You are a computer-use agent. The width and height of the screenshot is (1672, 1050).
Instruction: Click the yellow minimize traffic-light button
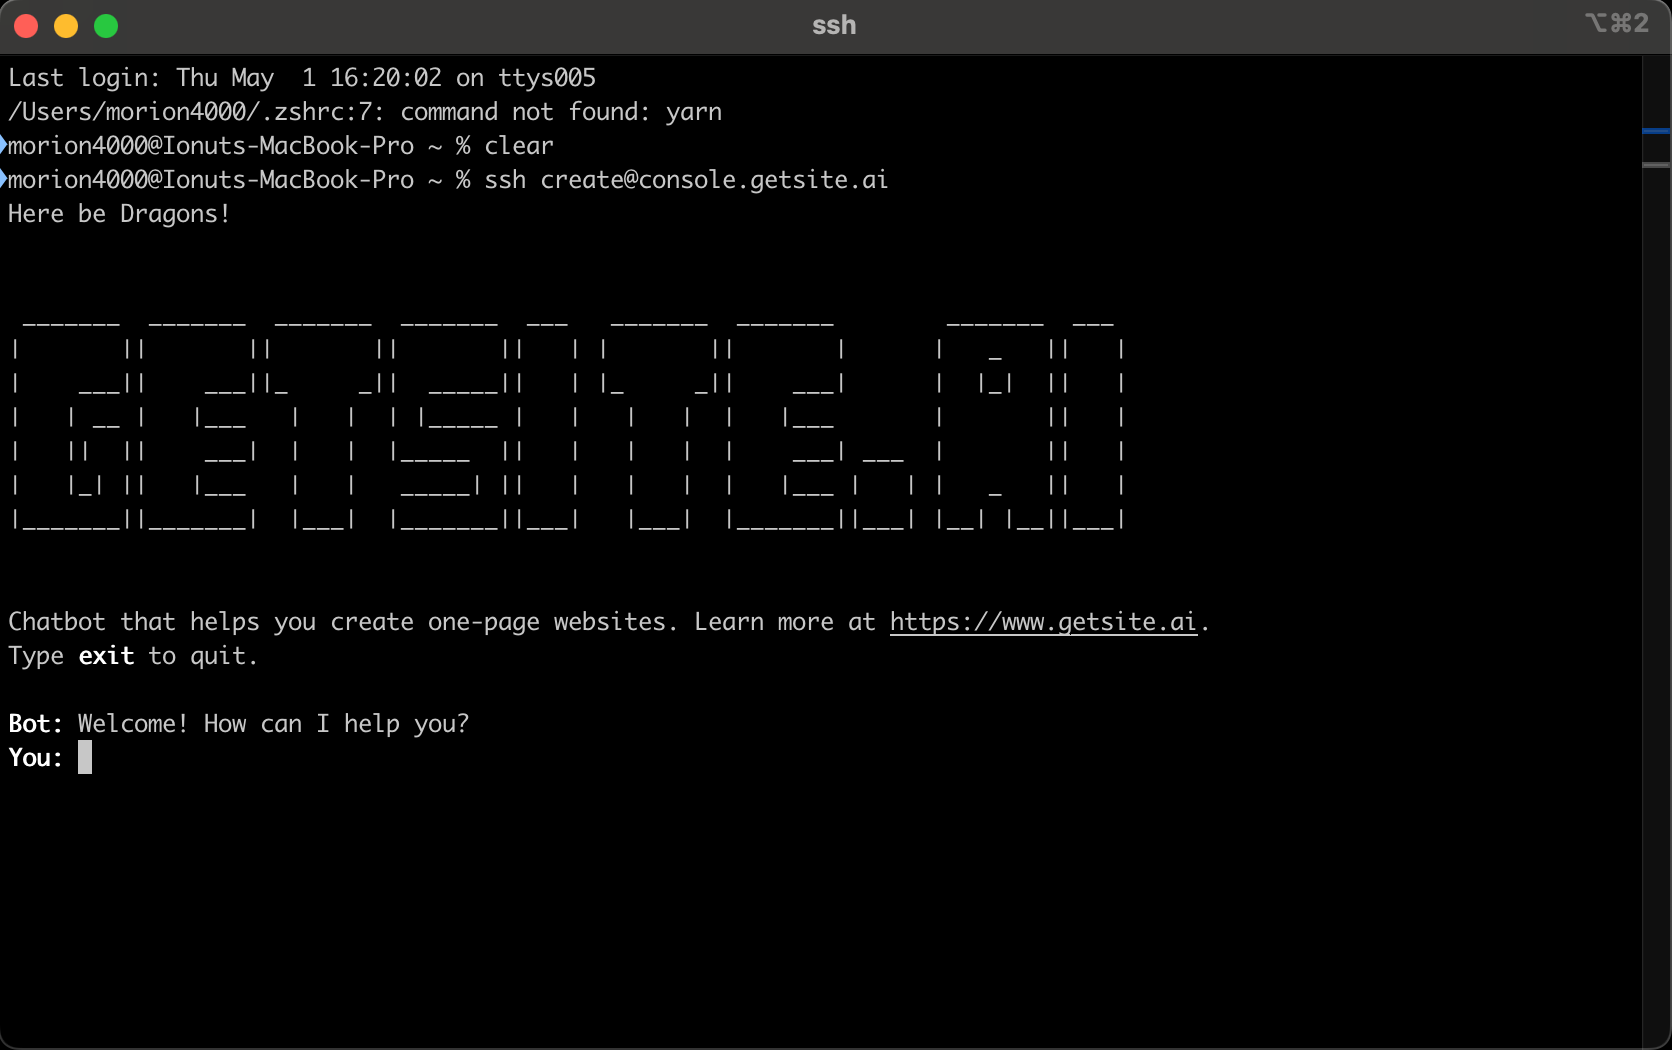tap(66, 26)
